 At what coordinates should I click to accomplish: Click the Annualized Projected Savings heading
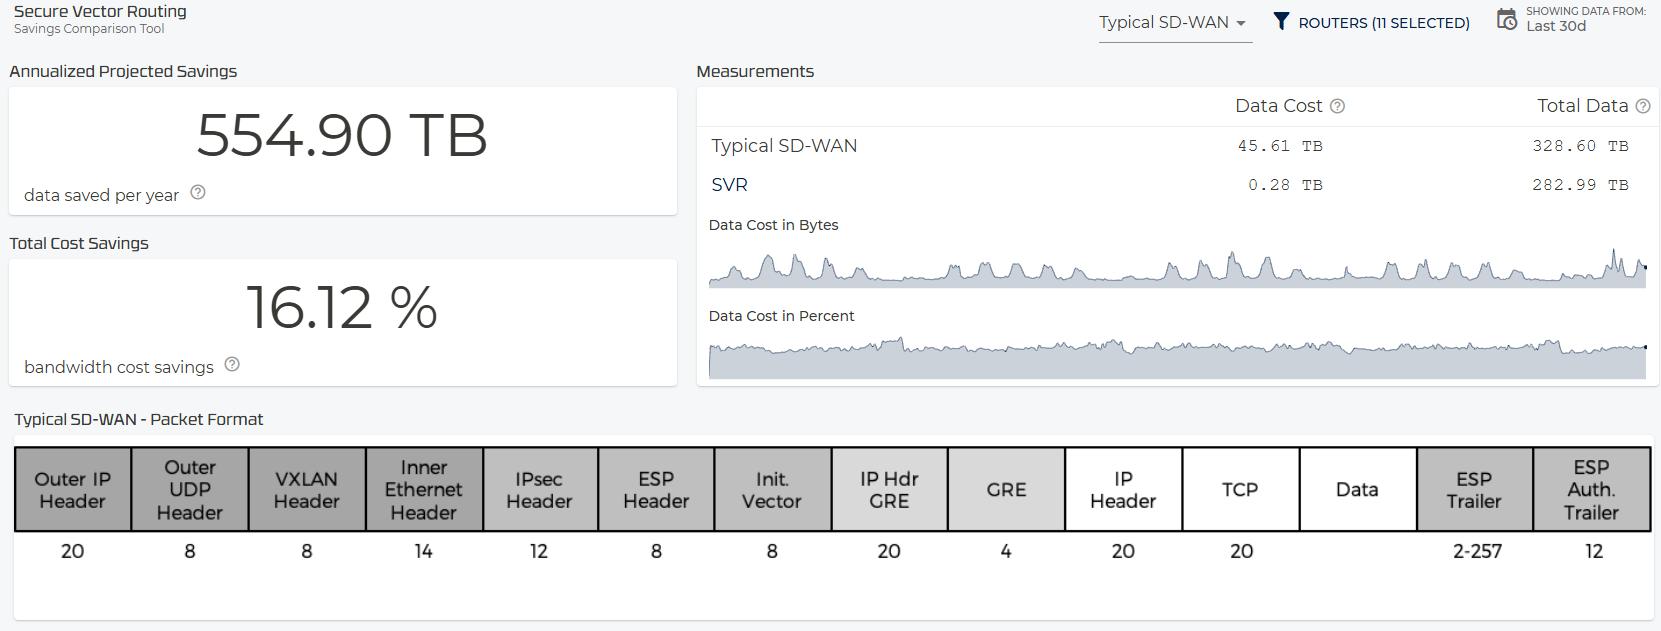coord(123,72)
